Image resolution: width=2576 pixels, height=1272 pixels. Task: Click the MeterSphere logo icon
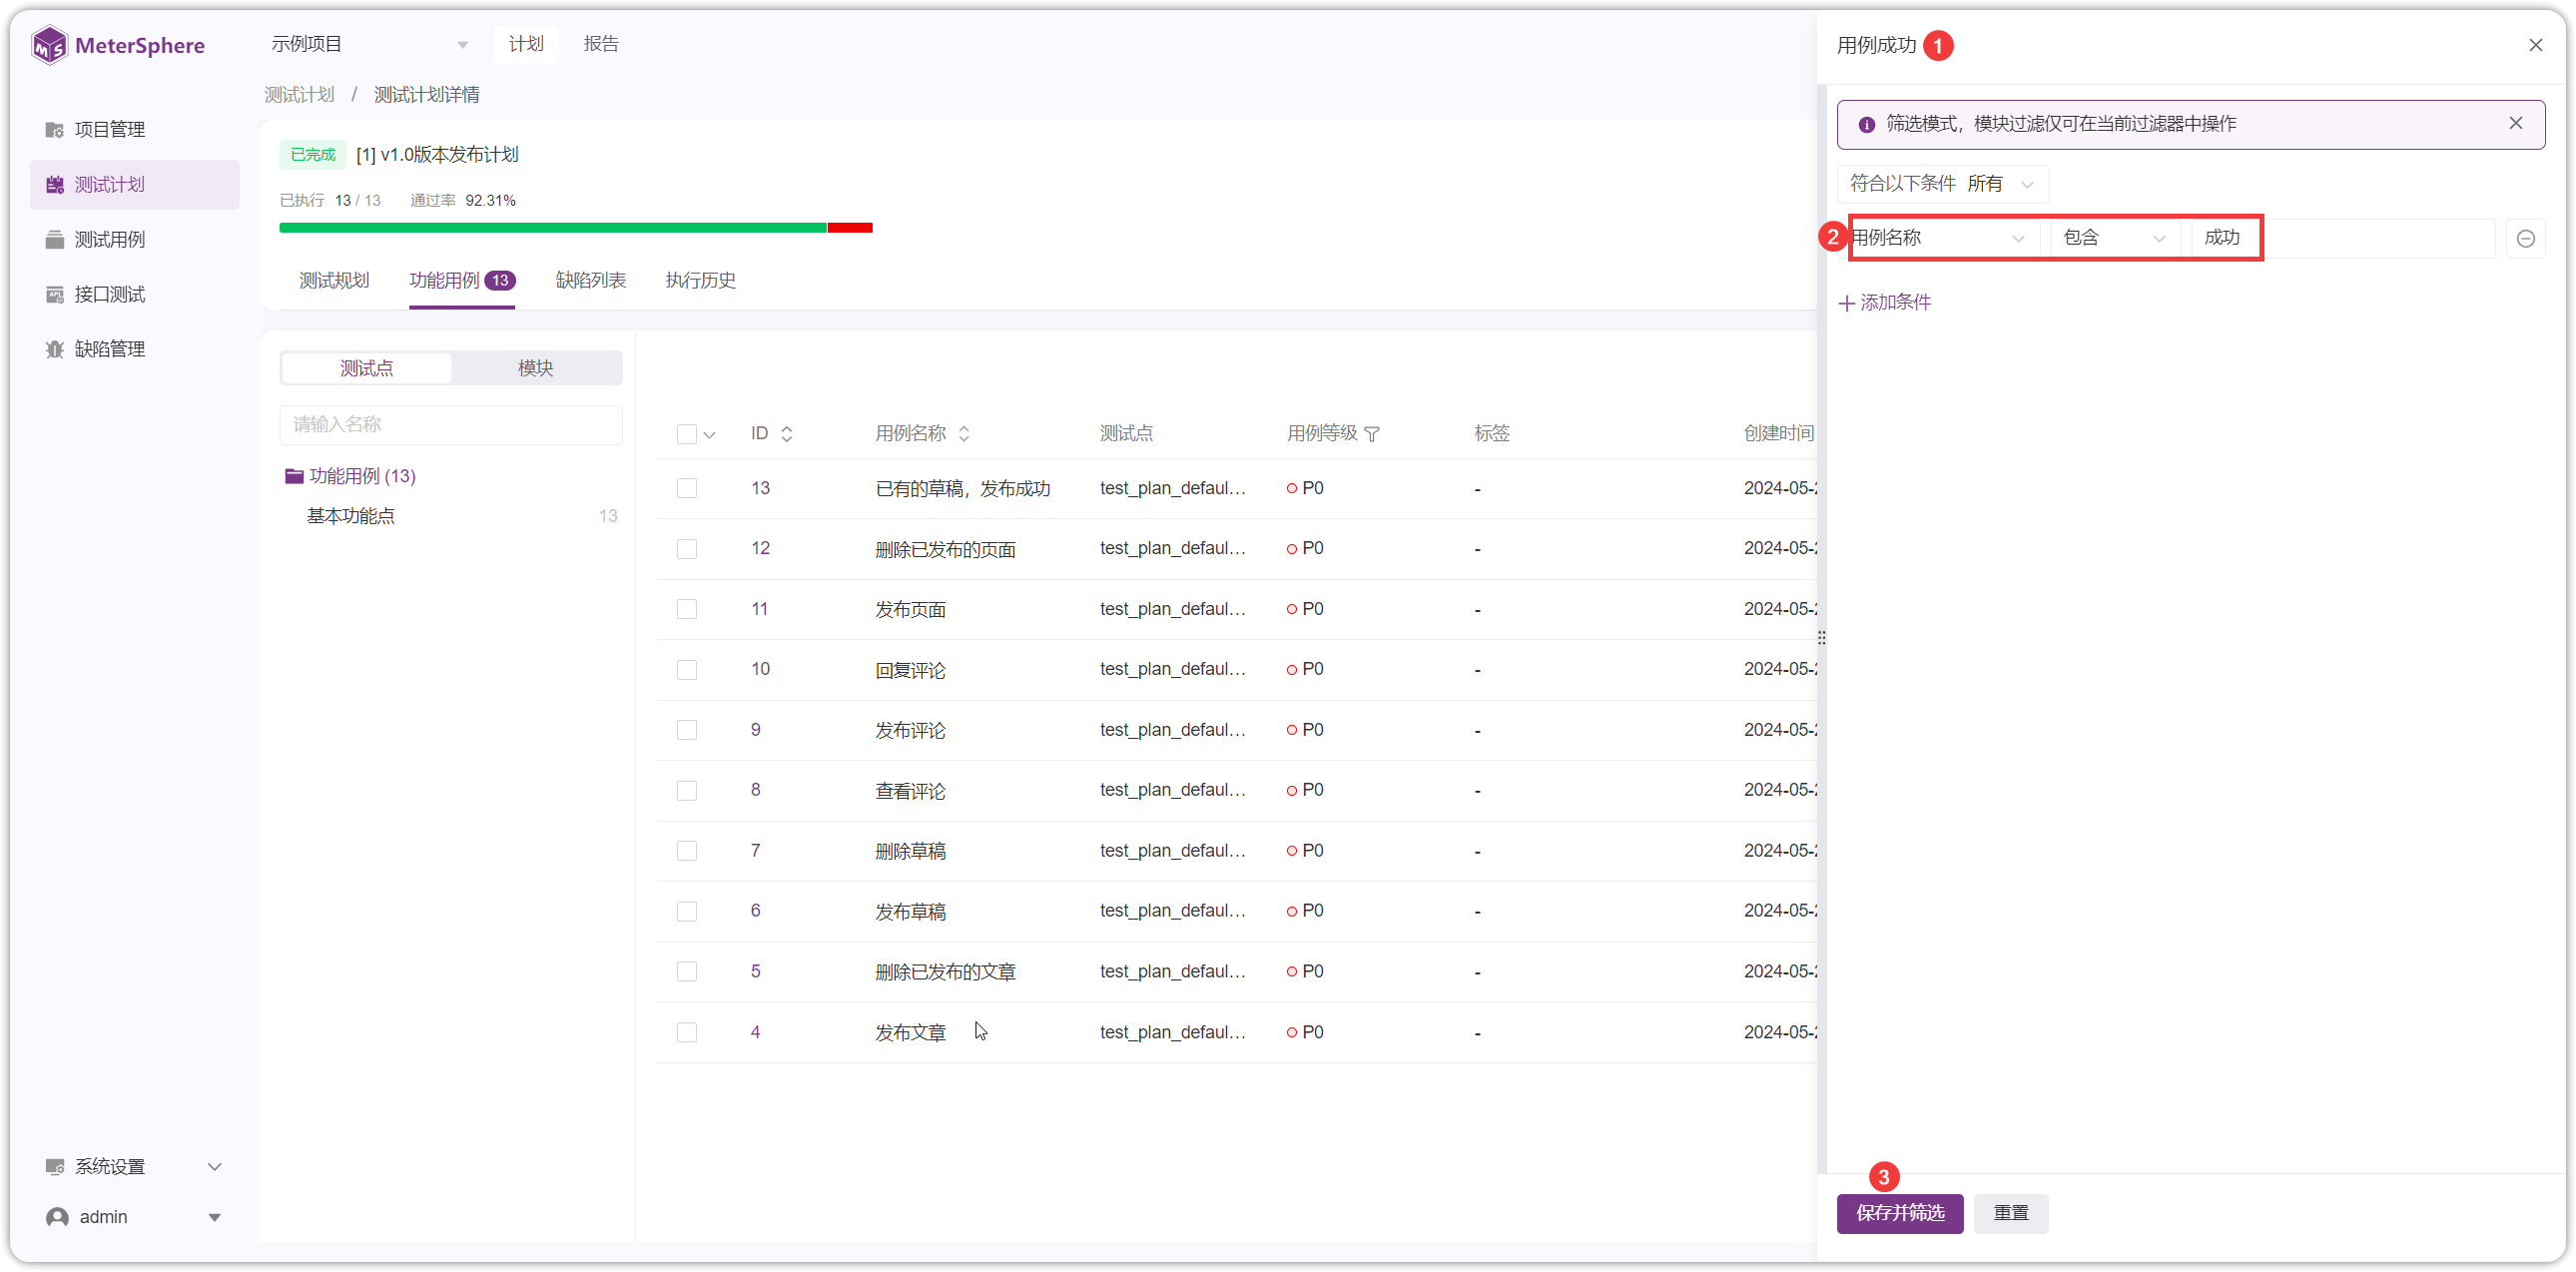[49, 45]
